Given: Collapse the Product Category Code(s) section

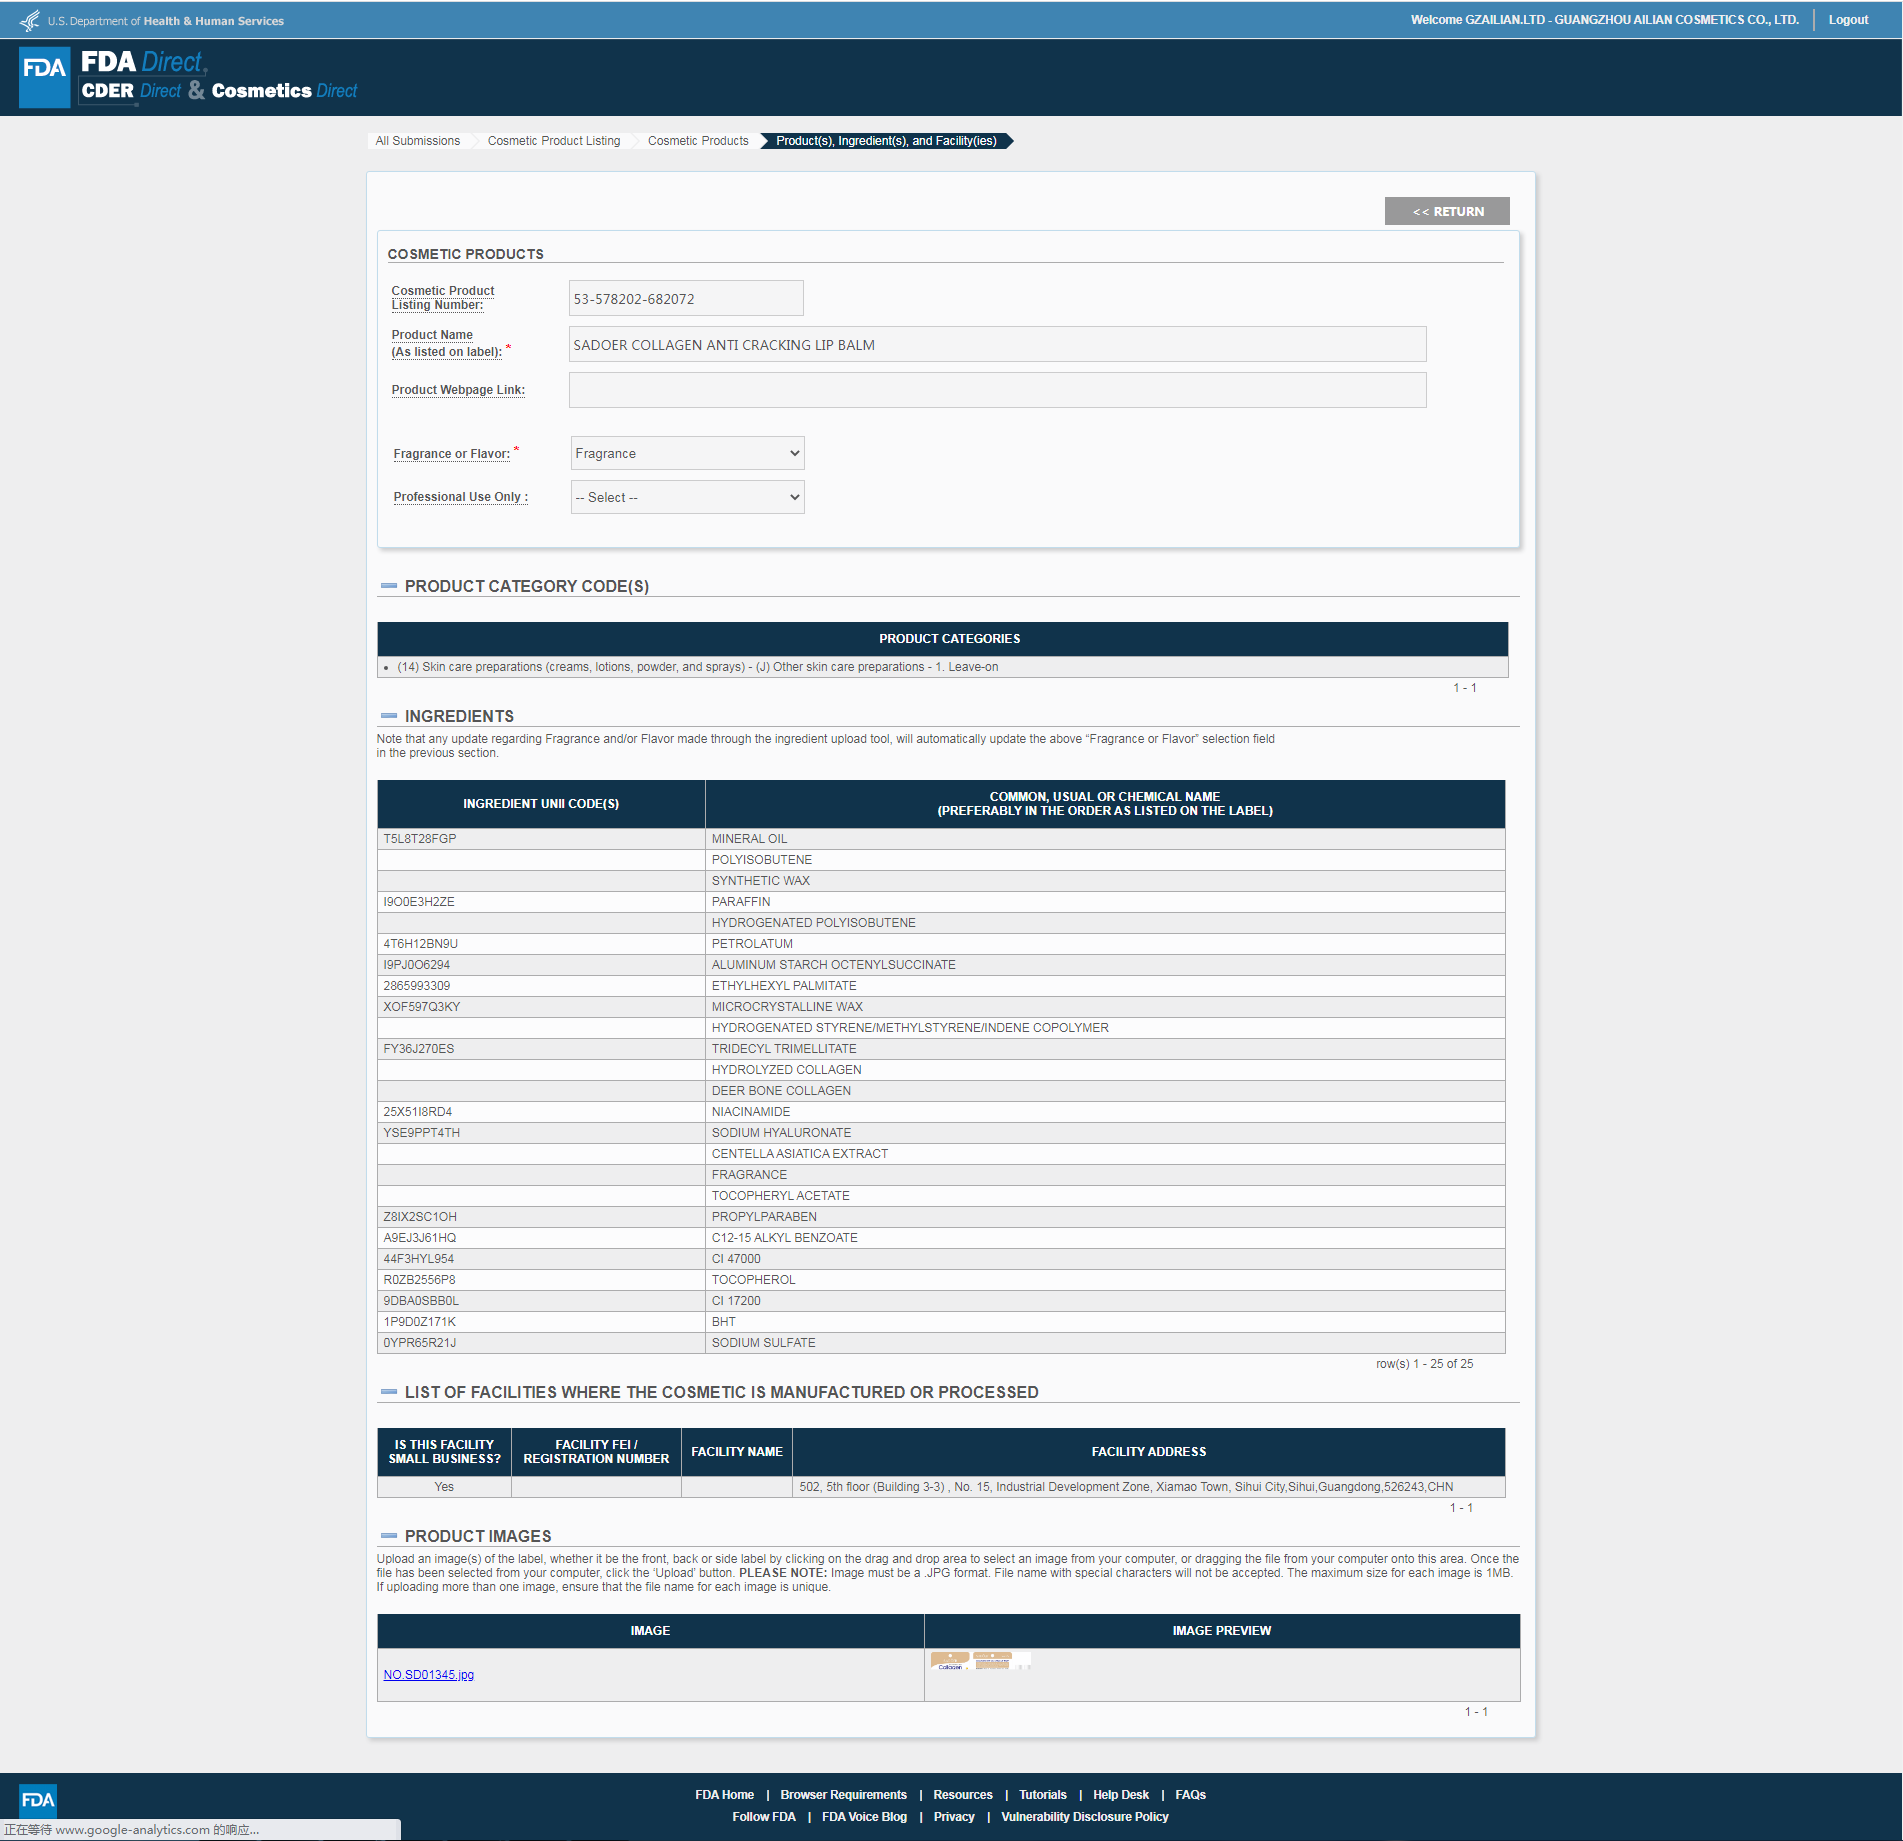Looking at the screenshot, I should click(389, 586).
